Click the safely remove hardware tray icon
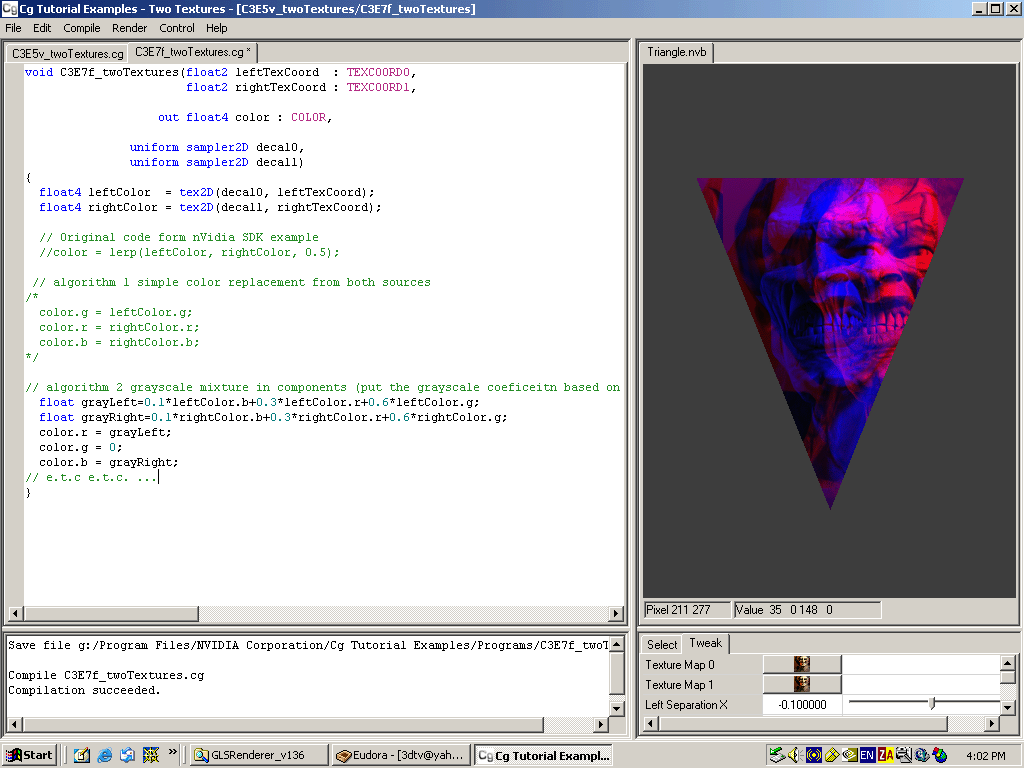 tap(776, 755)
